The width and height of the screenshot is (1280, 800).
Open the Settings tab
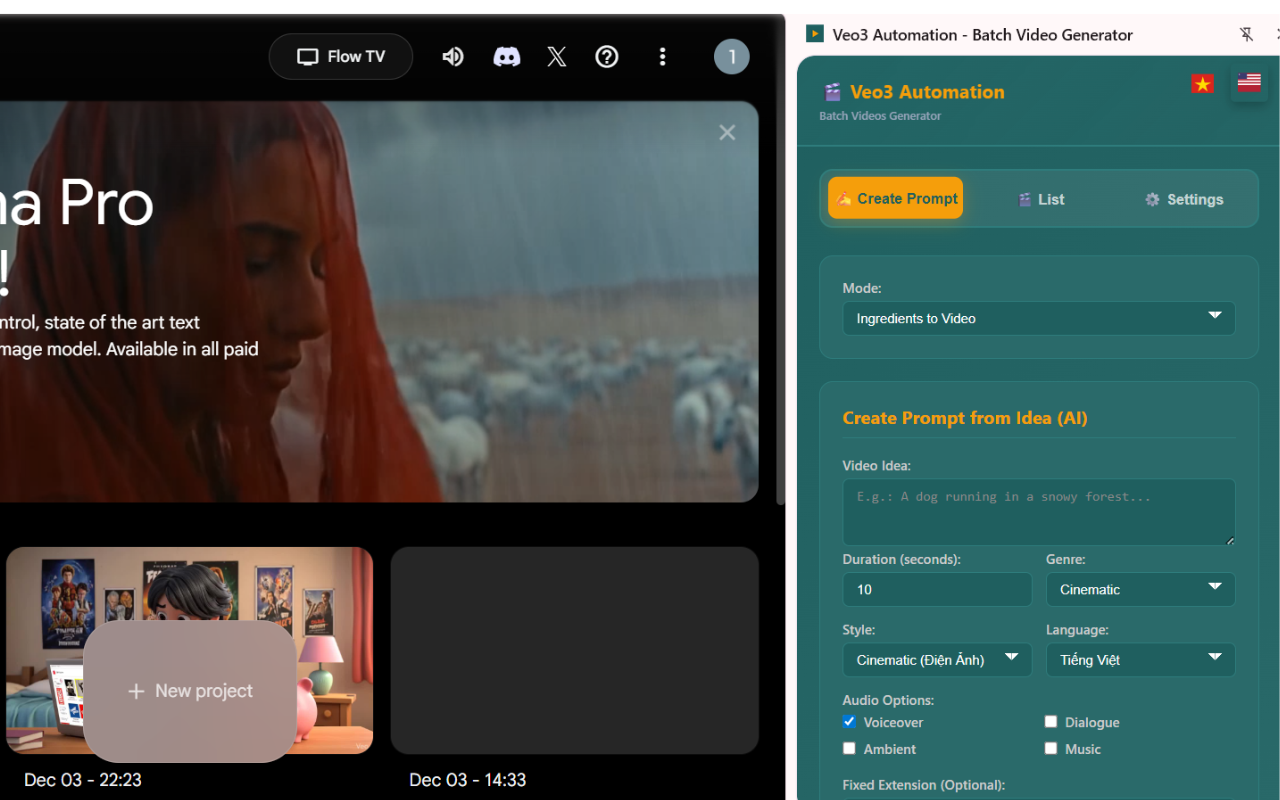point(1184,199)
